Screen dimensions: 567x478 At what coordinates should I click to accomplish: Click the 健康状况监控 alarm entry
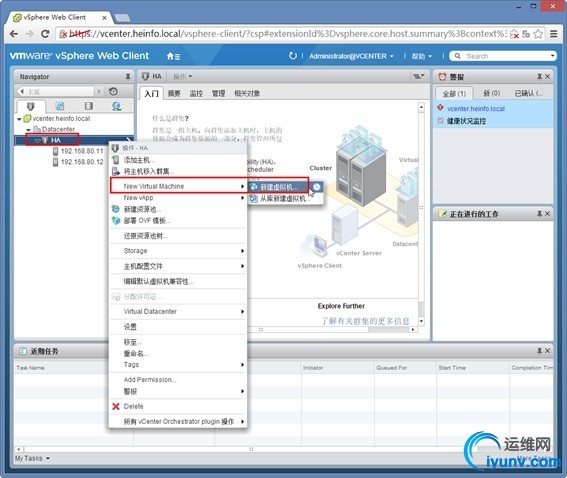click(466, 121)
